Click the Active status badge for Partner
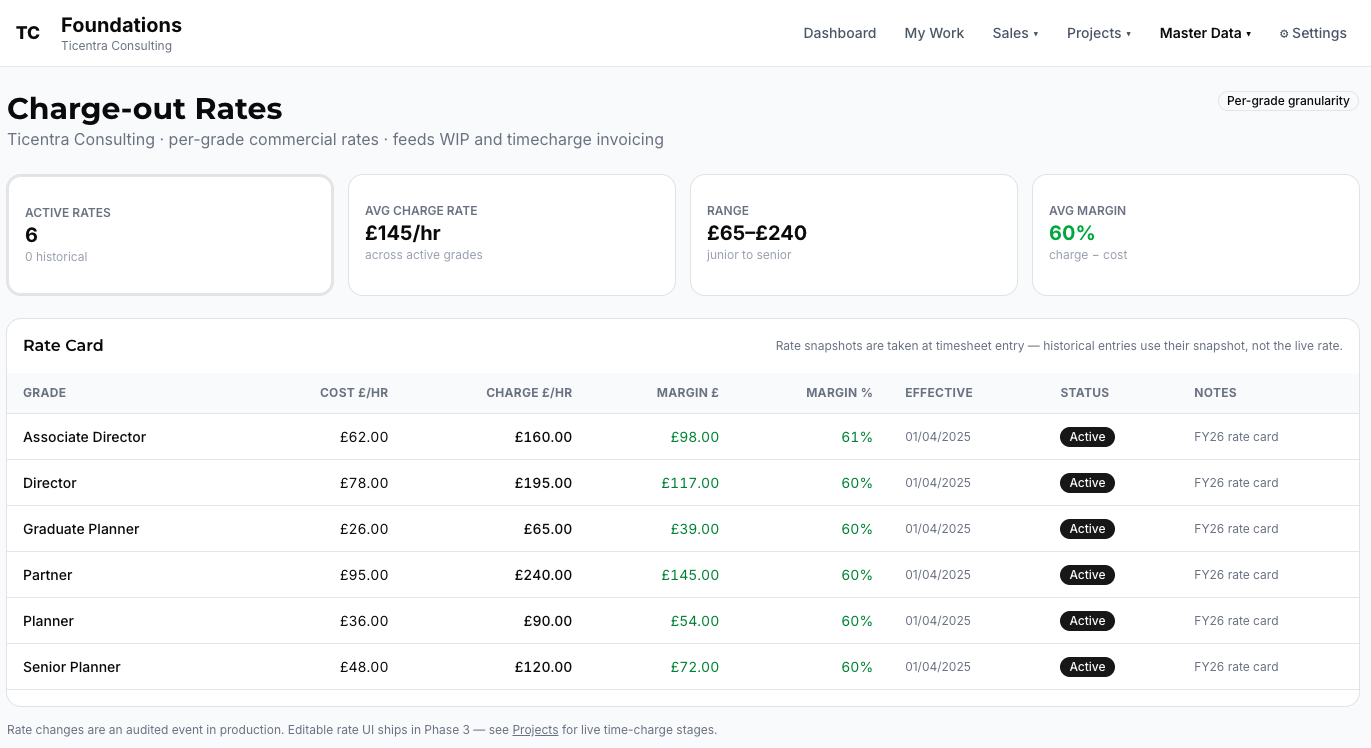The image size is (1371, 748). pyautogui.click(x=1087, y=575)
